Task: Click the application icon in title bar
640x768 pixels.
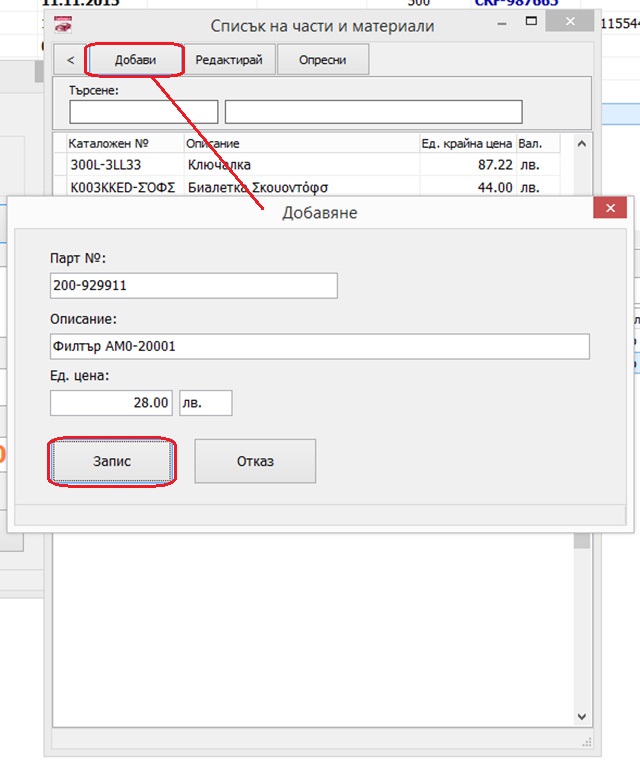Action: coord(63,24)
